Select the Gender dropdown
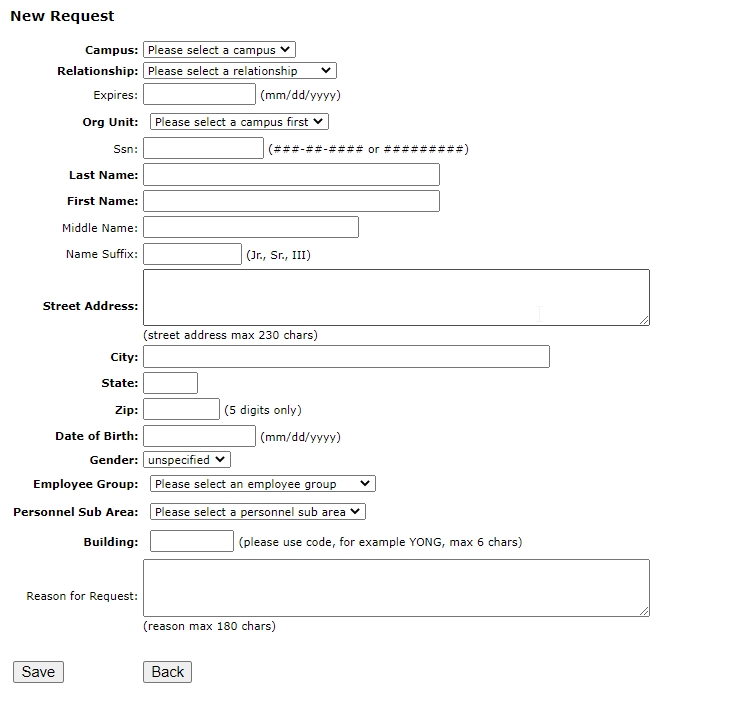 tap(187, 460)
